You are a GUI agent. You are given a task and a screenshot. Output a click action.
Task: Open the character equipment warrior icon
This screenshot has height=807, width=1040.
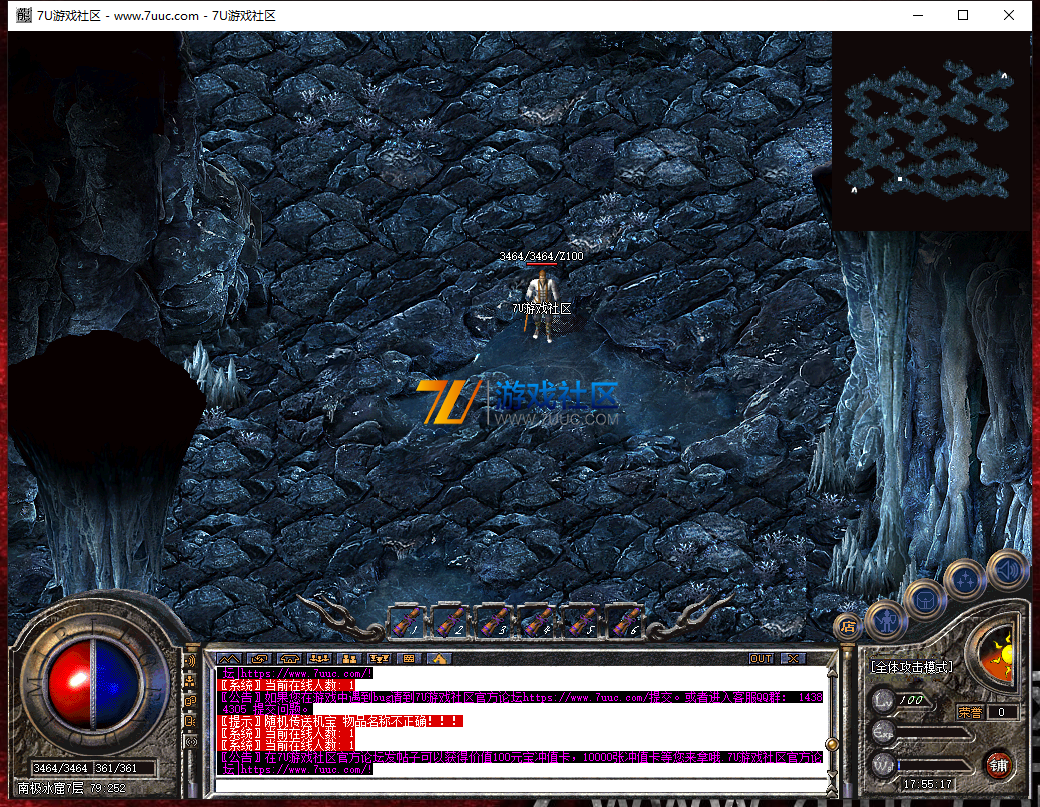886,621
